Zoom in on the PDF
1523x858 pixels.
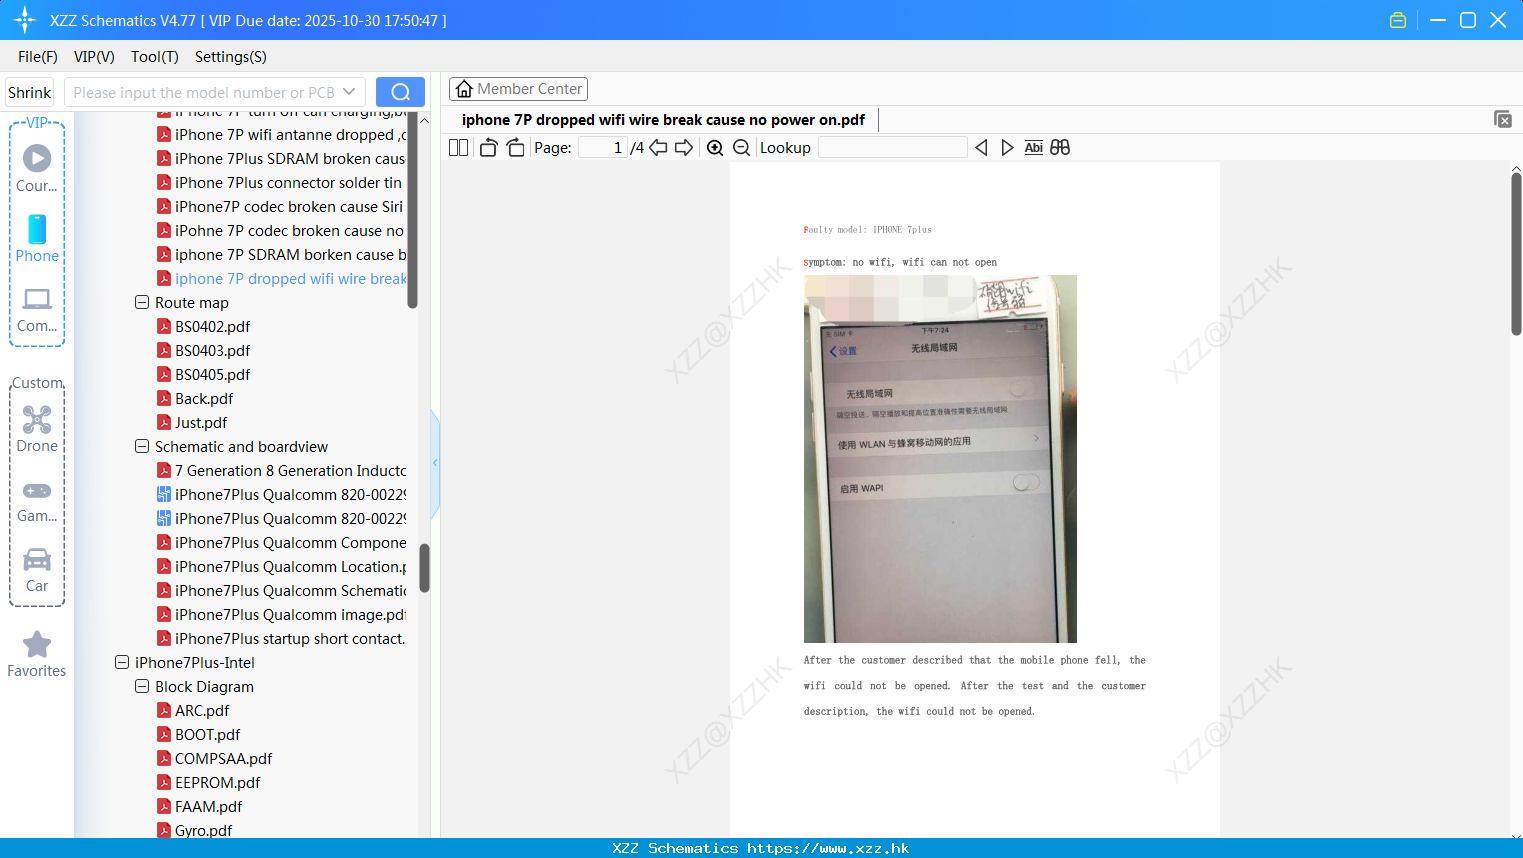click(x=715, y=147)
